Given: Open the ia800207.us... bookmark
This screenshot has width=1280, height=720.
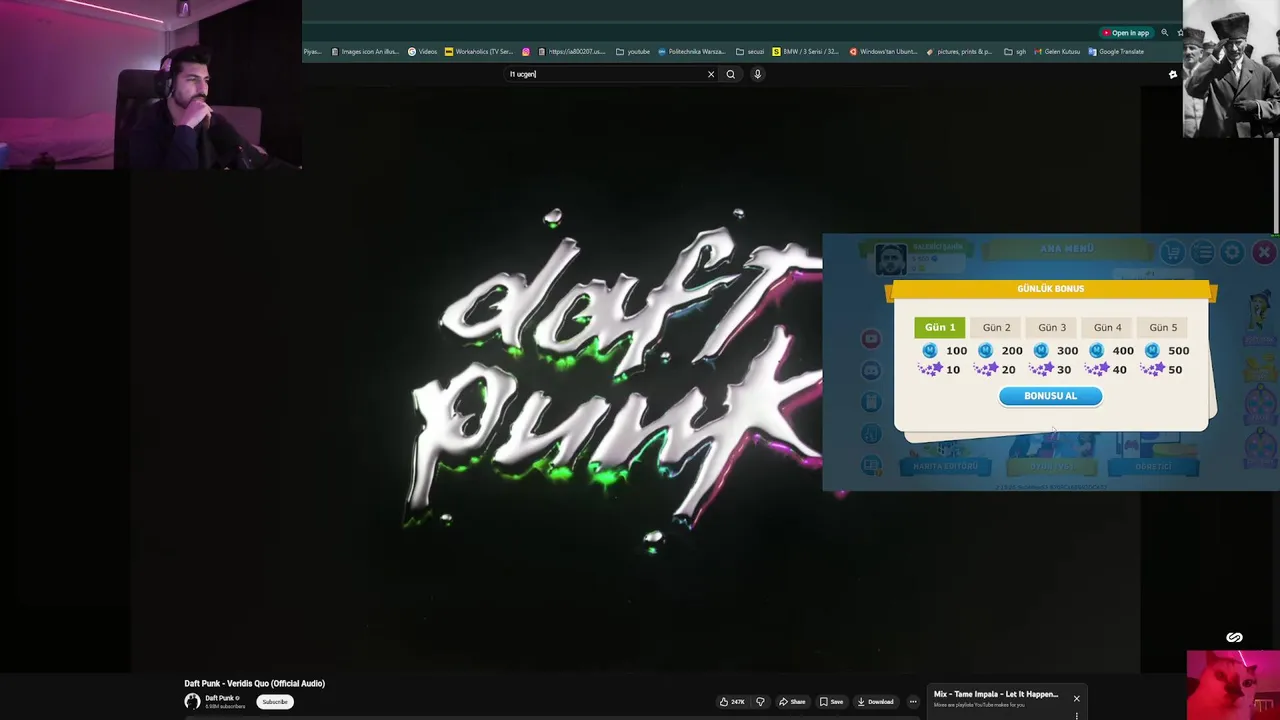Looking at the screenshot, I should click(572, 52).
